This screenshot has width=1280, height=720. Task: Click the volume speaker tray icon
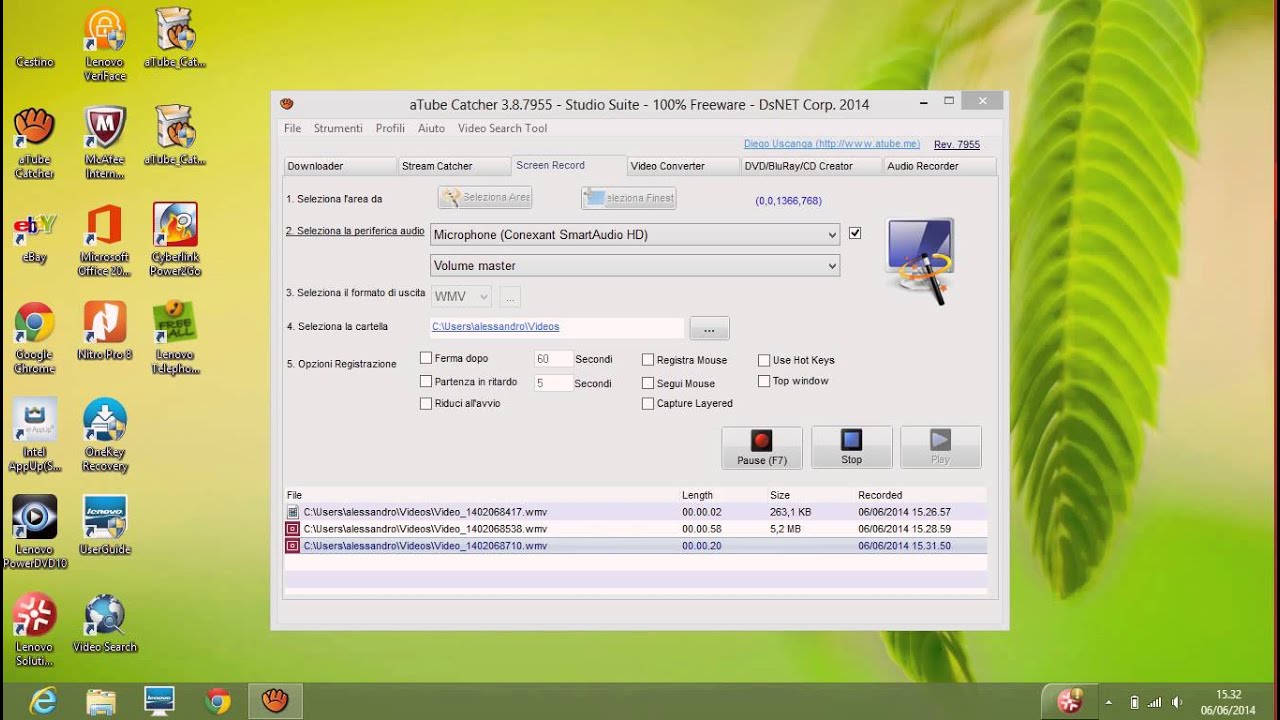tap(1177, 702)
